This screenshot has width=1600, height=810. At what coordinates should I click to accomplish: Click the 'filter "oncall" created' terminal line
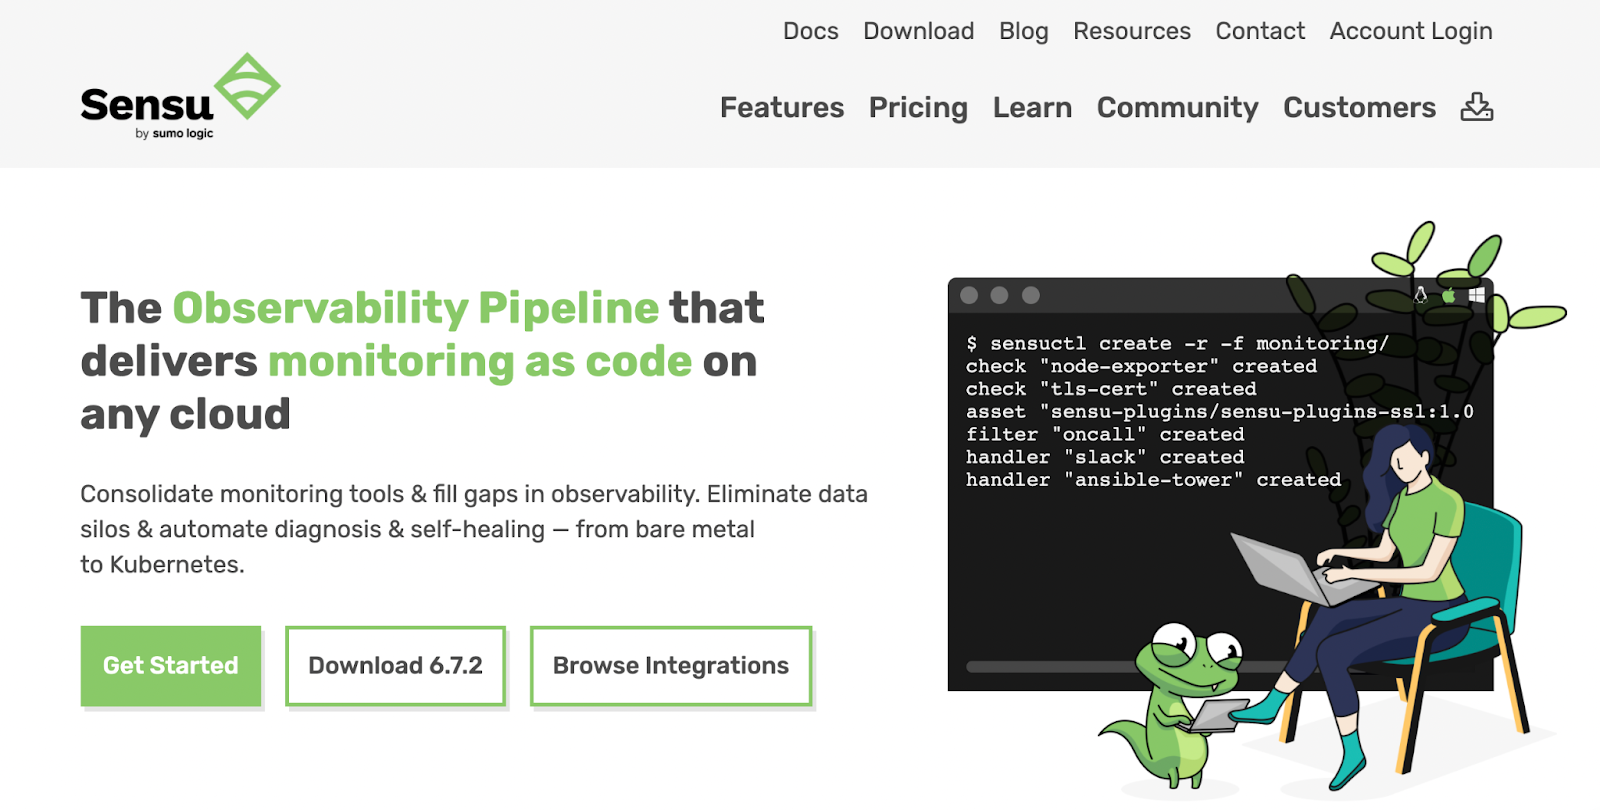coord(1105,434)
